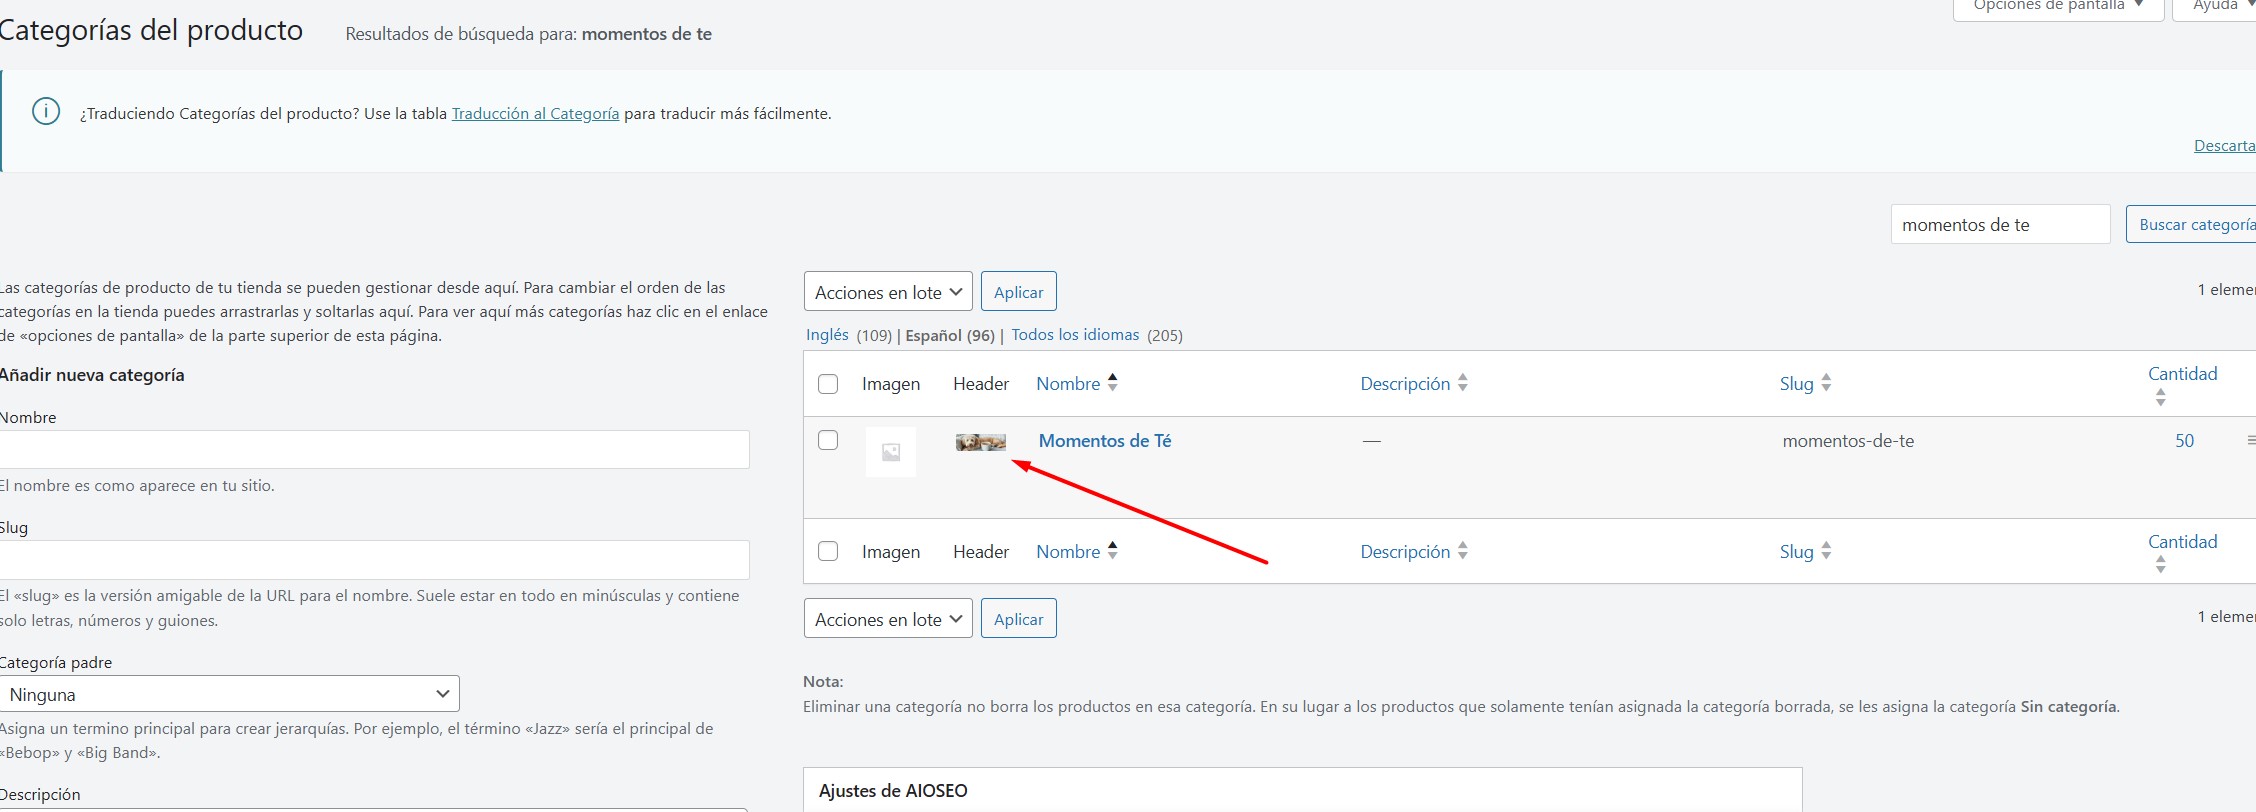Open the Traducción al Categoría link
Screen dimensions: 2256x812
[535, 114]
